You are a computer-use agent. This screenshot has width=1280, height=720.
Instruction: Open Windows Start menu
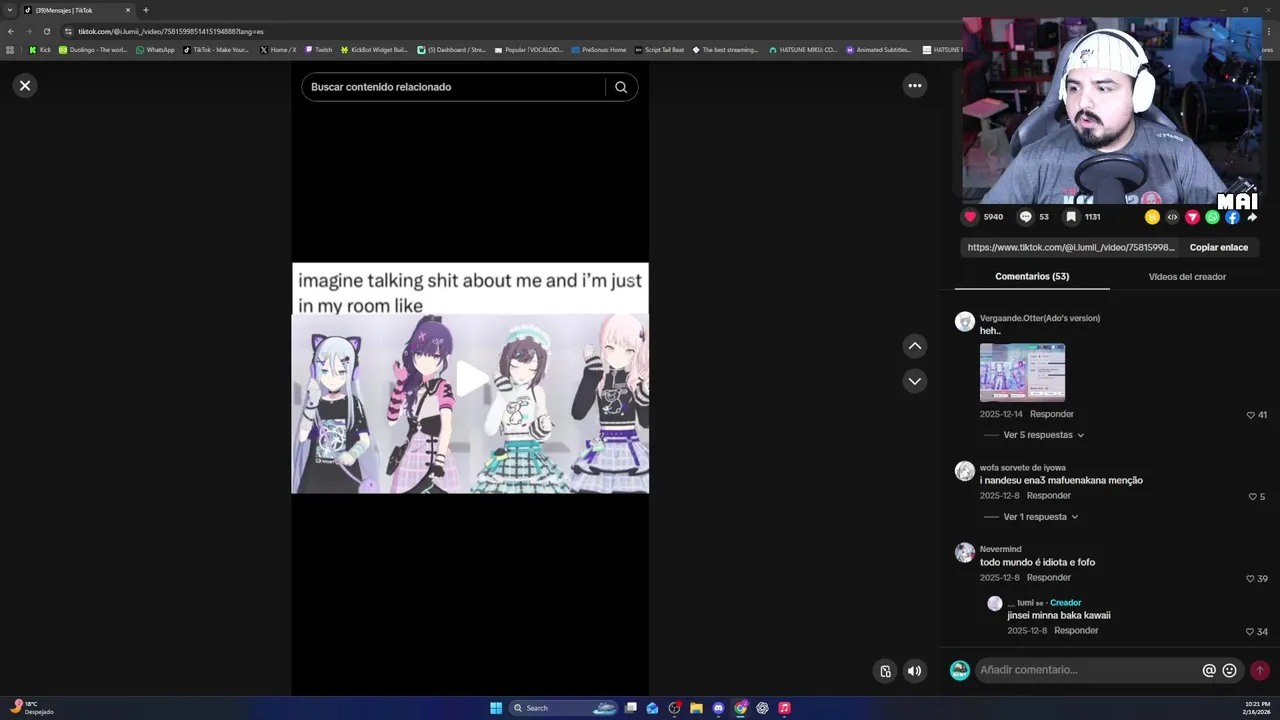(x=496, y=708)
